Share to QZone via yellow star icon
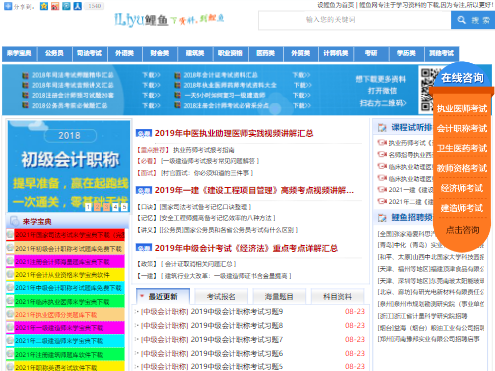The image size is (495, 371). coord(44,6)
